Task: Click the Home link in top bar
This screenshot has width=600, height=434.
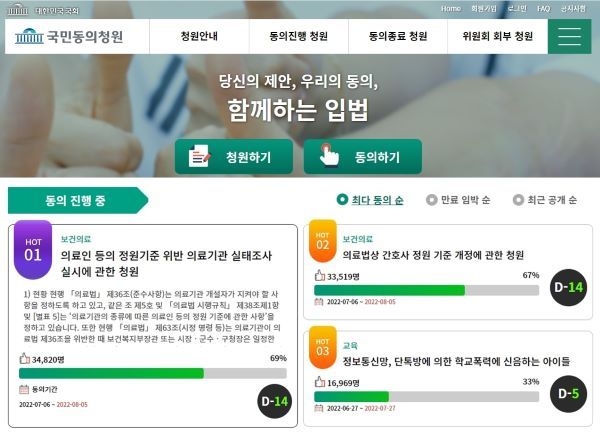Action: tap(451, 9)
